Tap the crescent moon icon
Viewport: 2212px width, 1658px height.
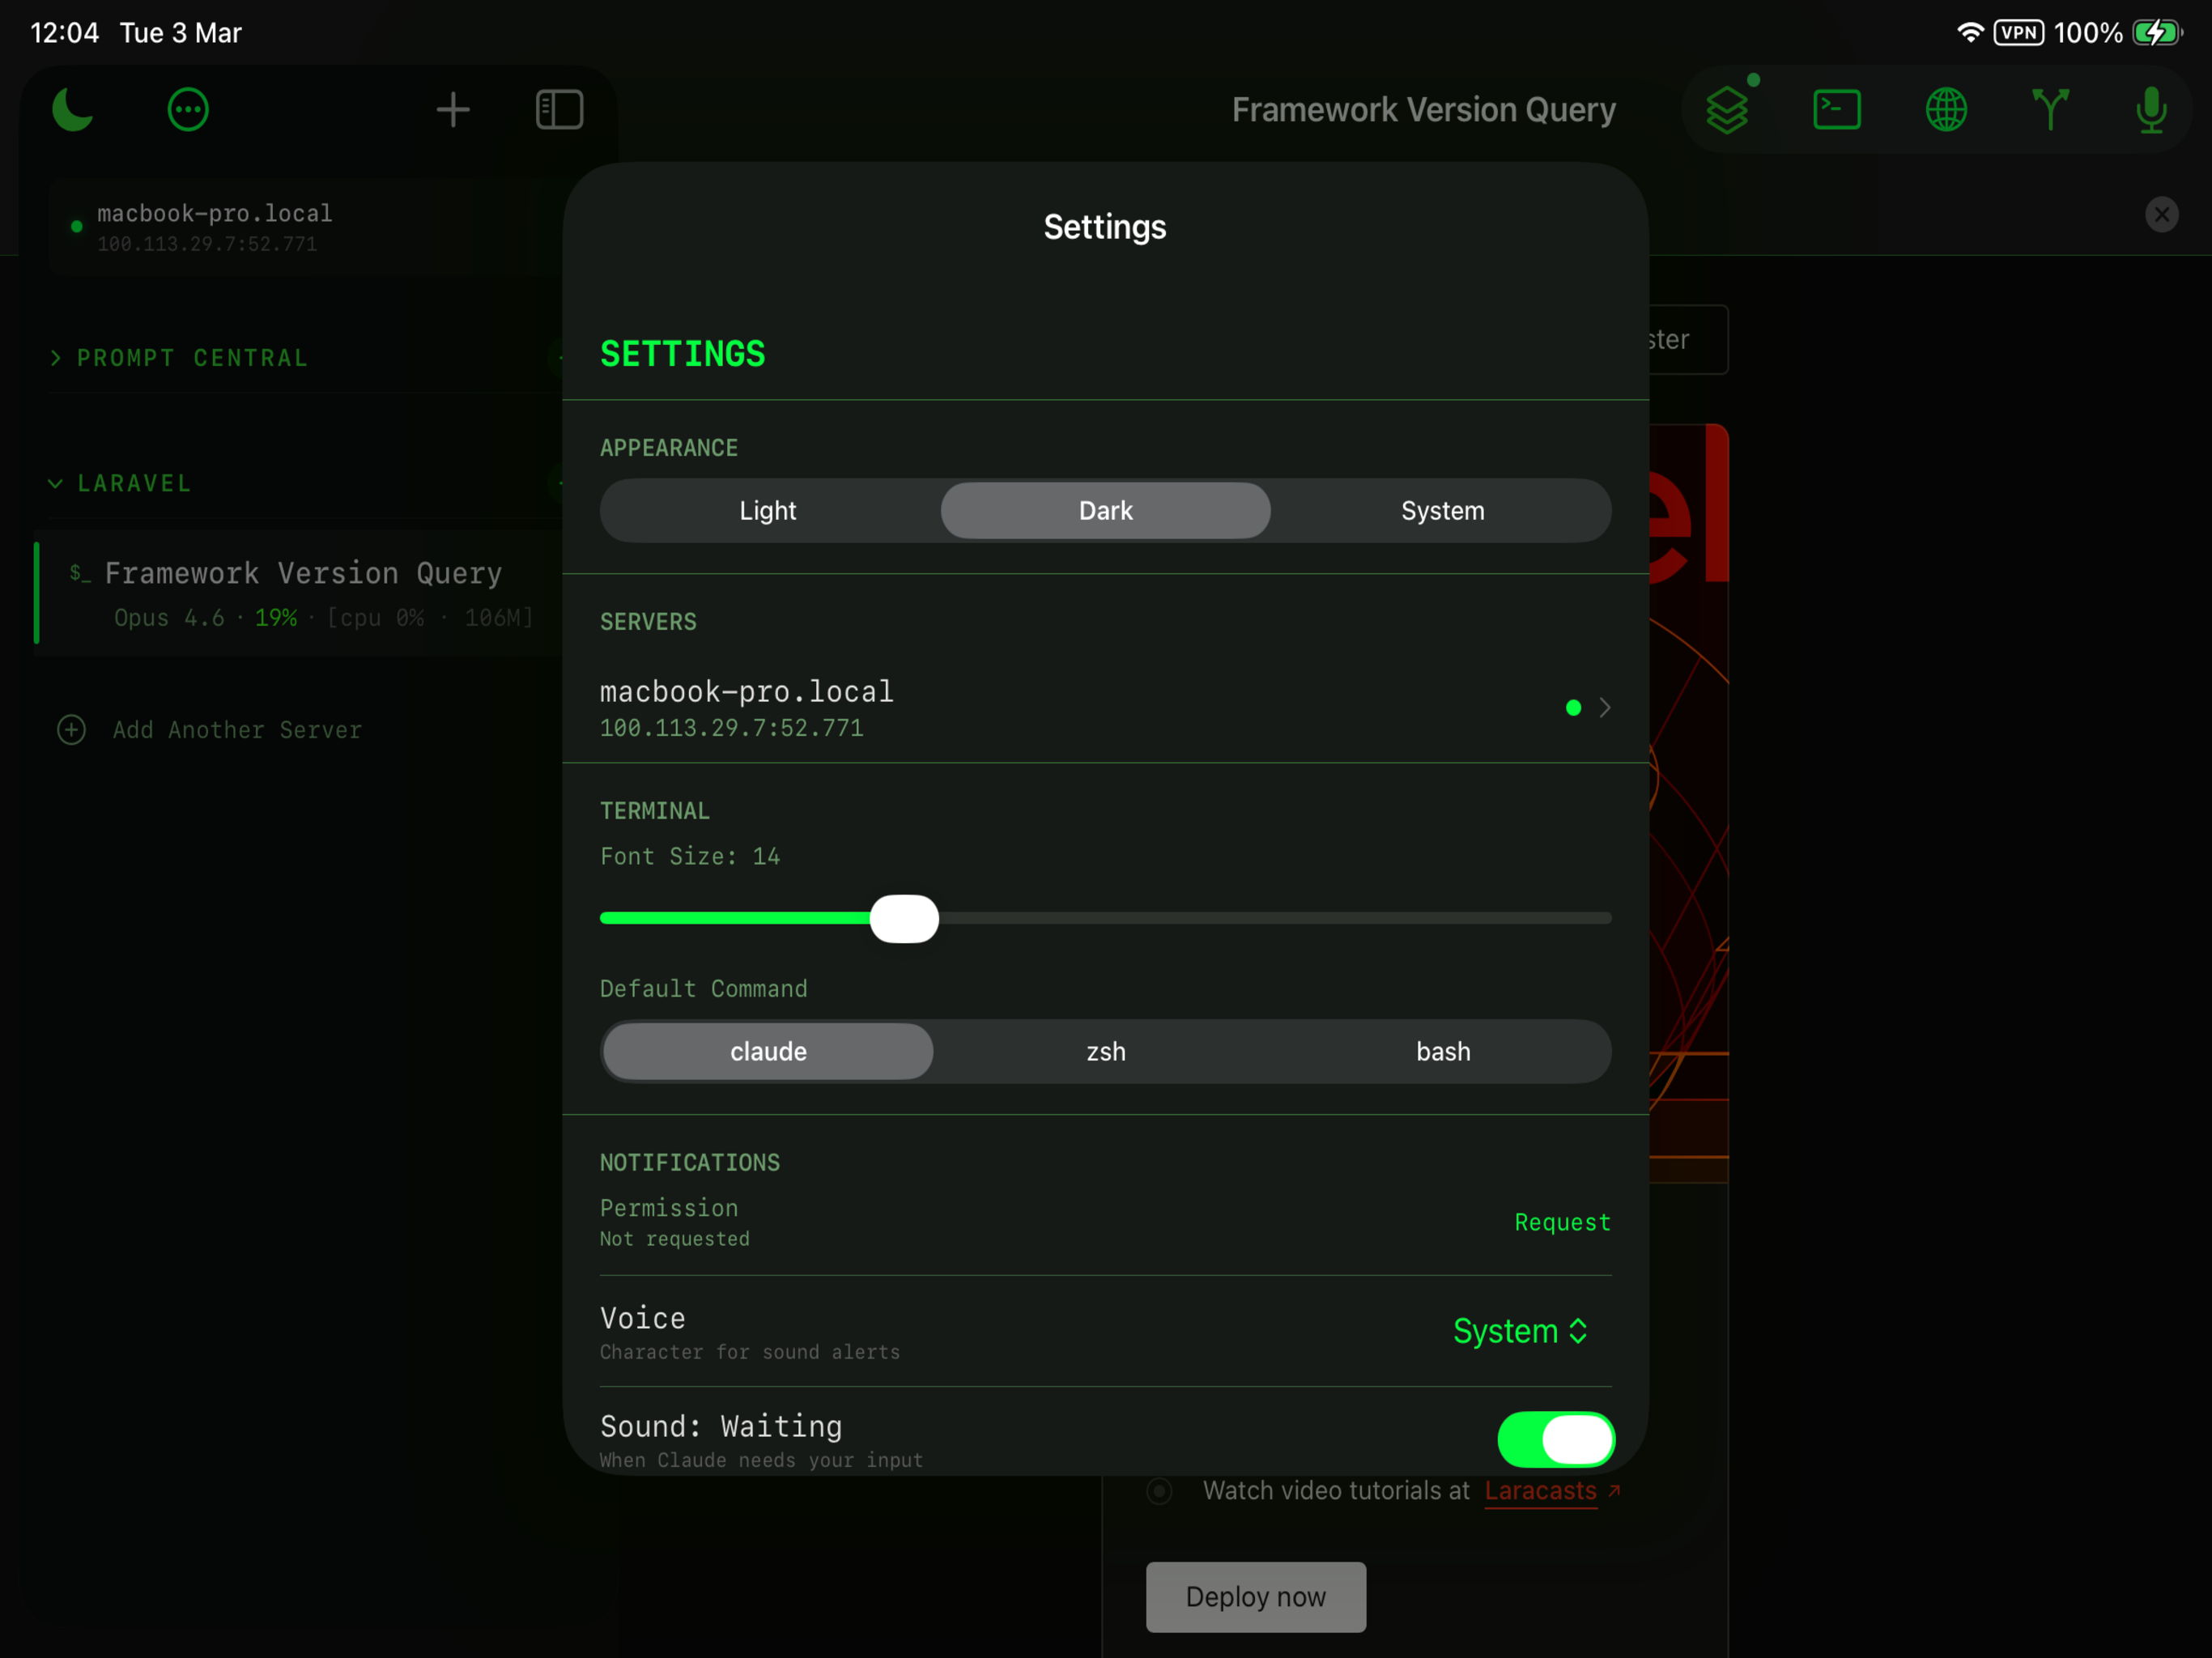click(x=73, y=109)
